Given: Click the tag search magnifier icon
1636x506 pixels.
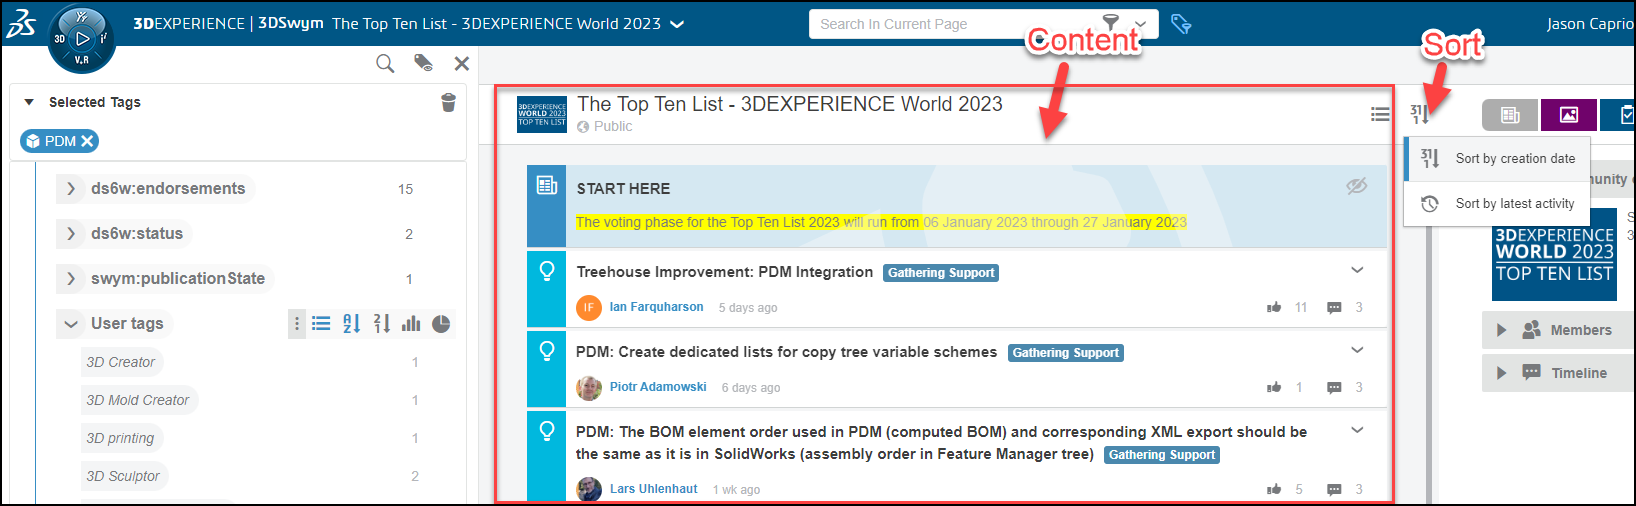Looking at the screenshot, I should (x=385, y=64).
